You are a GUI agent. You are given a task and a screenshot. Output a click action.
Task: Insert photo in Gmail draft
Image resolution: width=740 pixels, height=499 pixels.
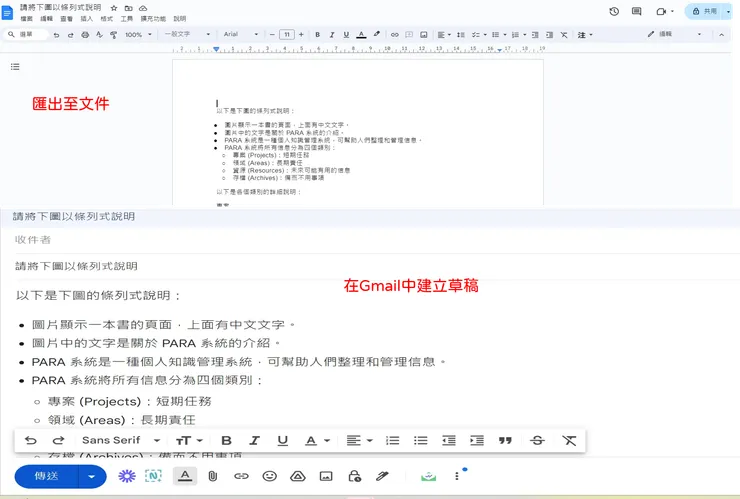[x=326, y=476]
